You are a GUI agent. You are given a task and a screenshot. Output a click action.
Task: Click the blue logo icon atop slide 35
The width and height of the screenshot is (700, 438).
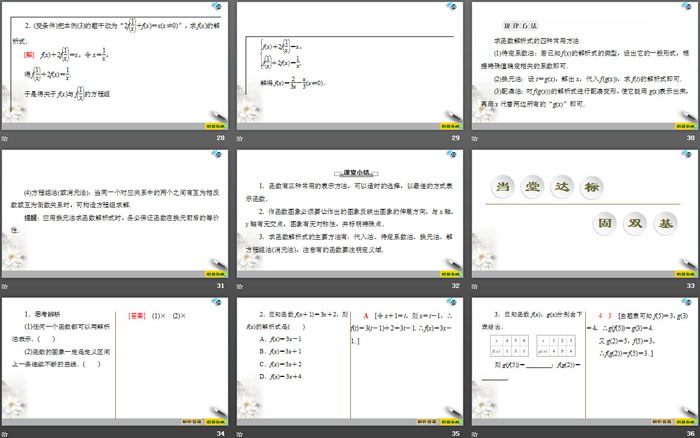point(451,302)
